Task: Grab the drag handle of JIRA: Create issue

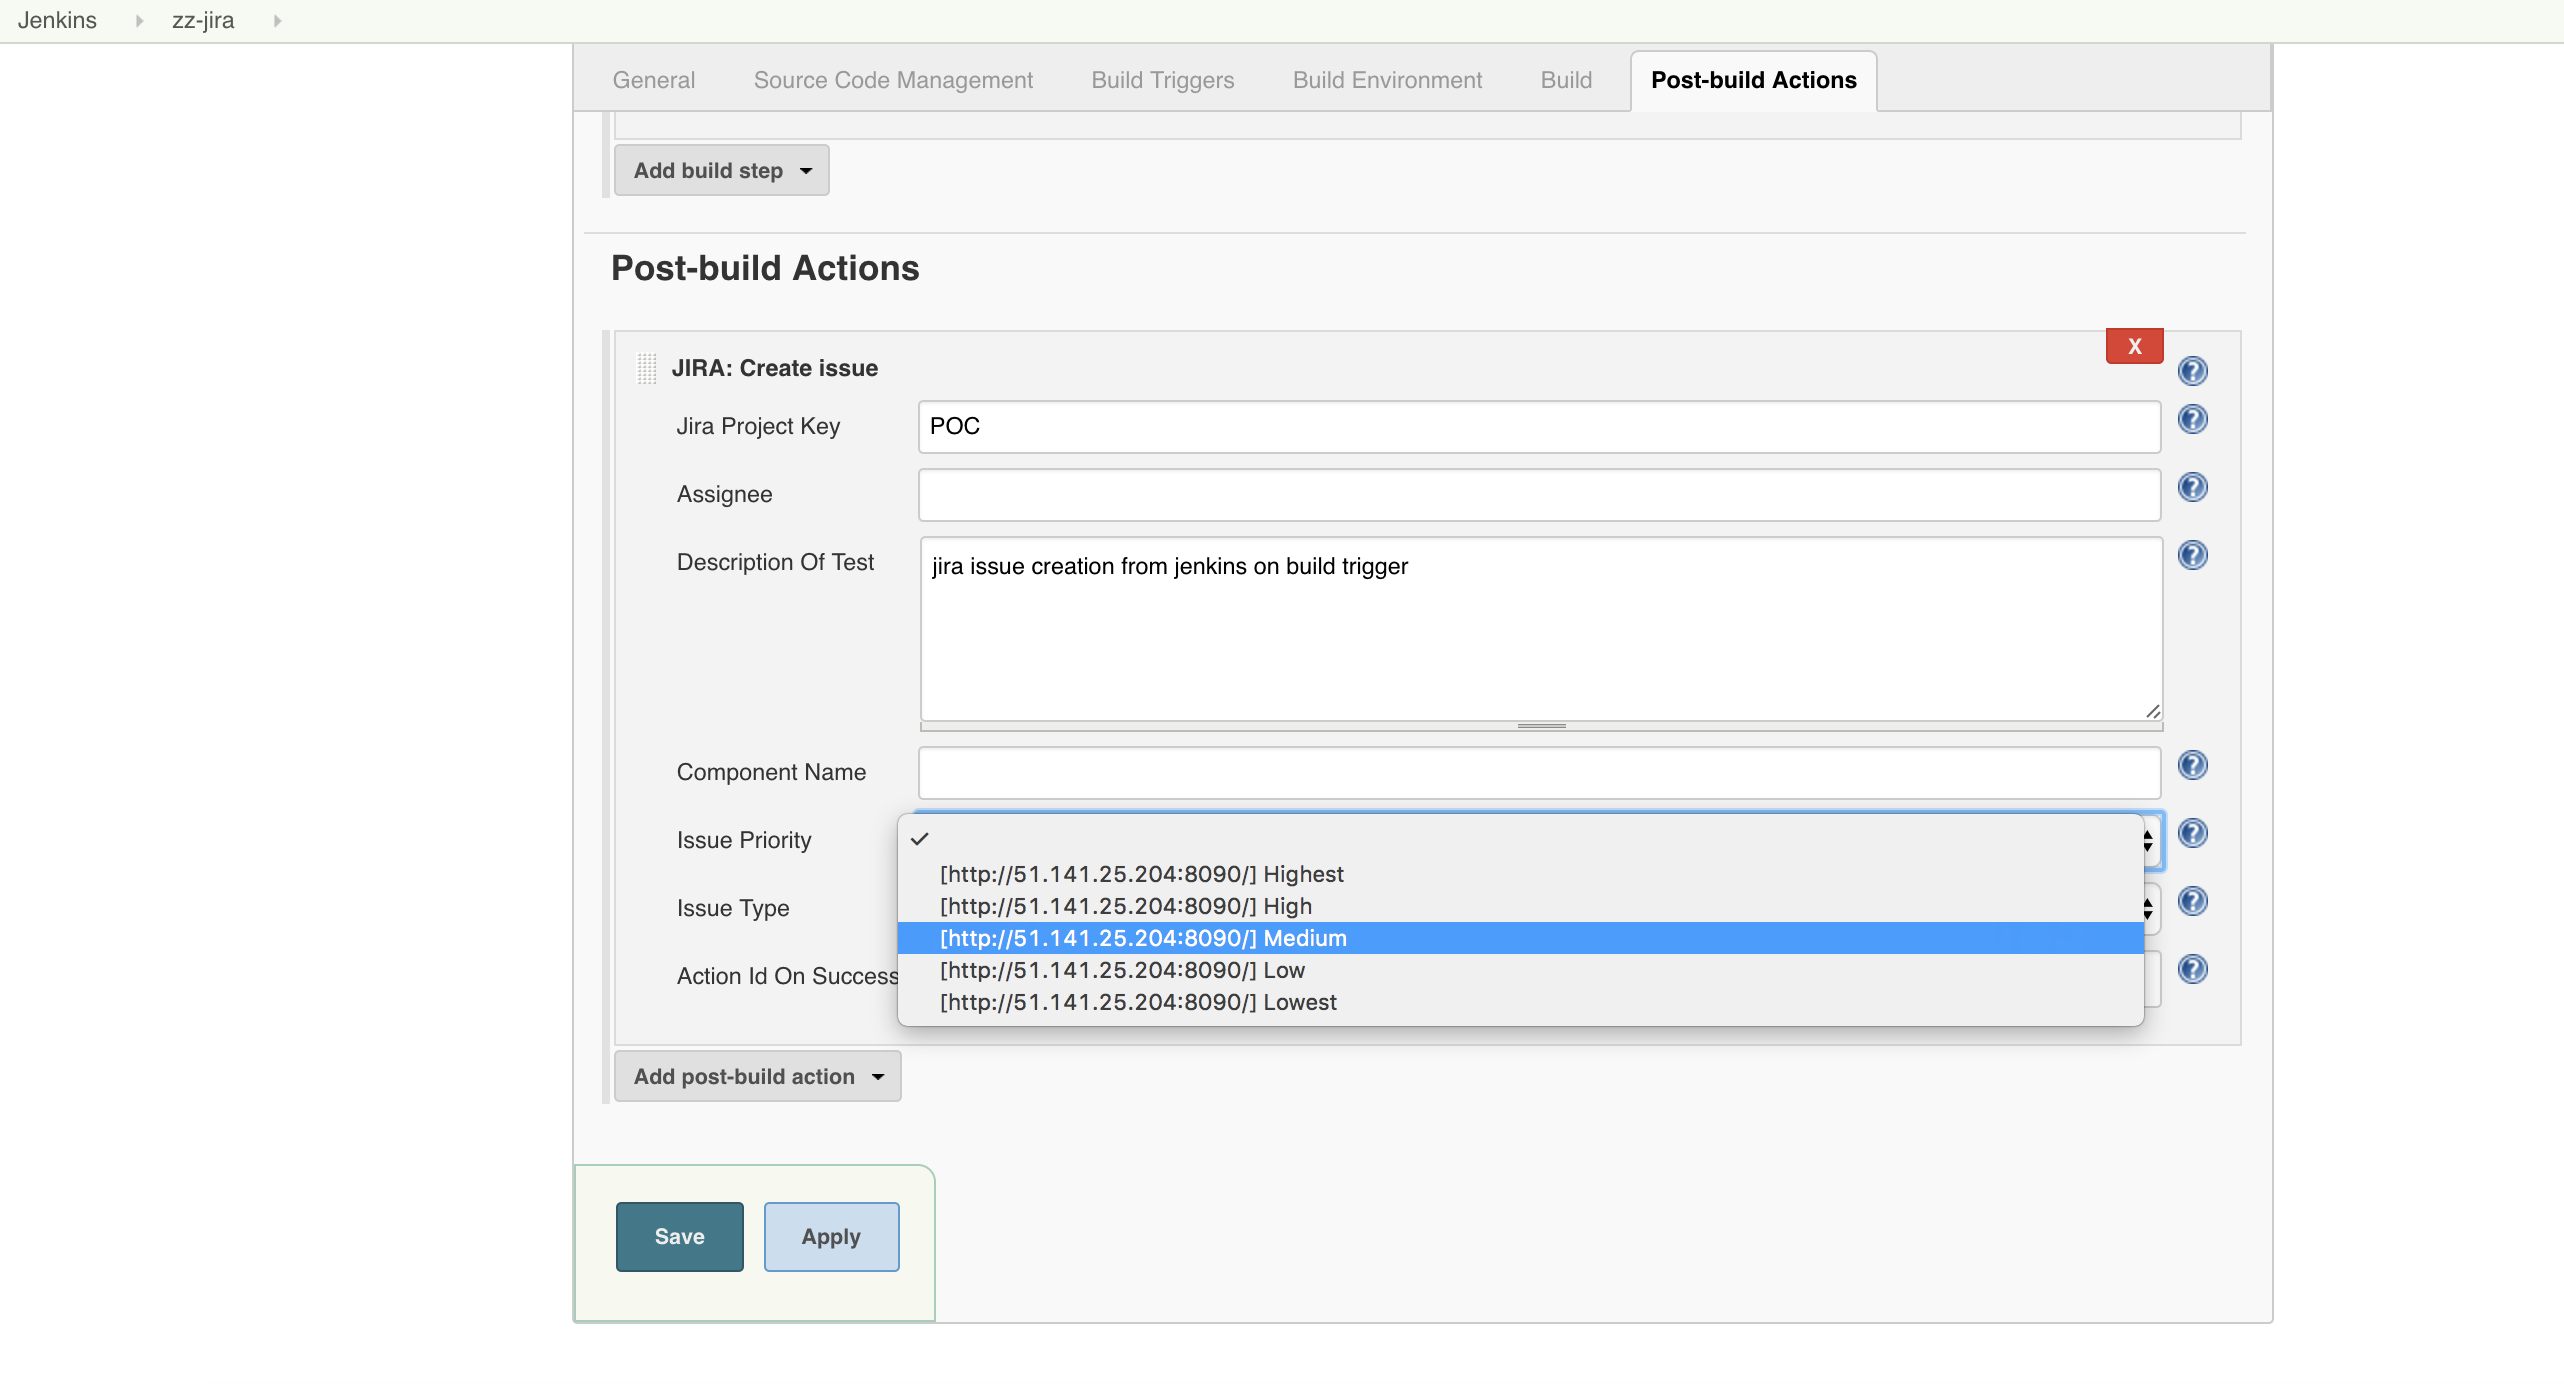Action: tap(647, 368)
